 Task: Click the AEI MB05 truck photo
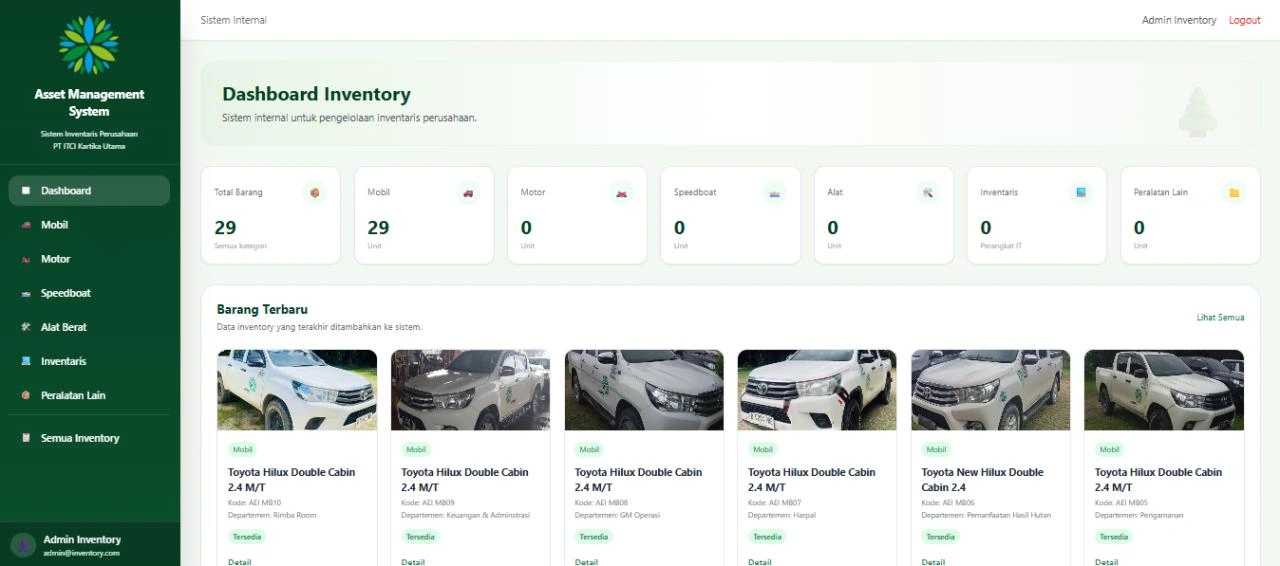click(x=1164, y=390)
